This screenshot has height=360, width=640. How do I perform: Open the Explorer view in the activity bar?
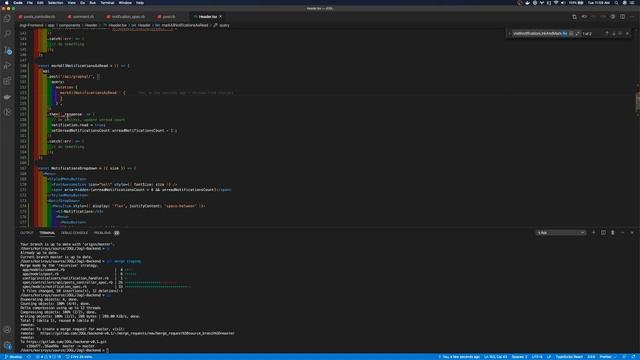pos(7,19)
